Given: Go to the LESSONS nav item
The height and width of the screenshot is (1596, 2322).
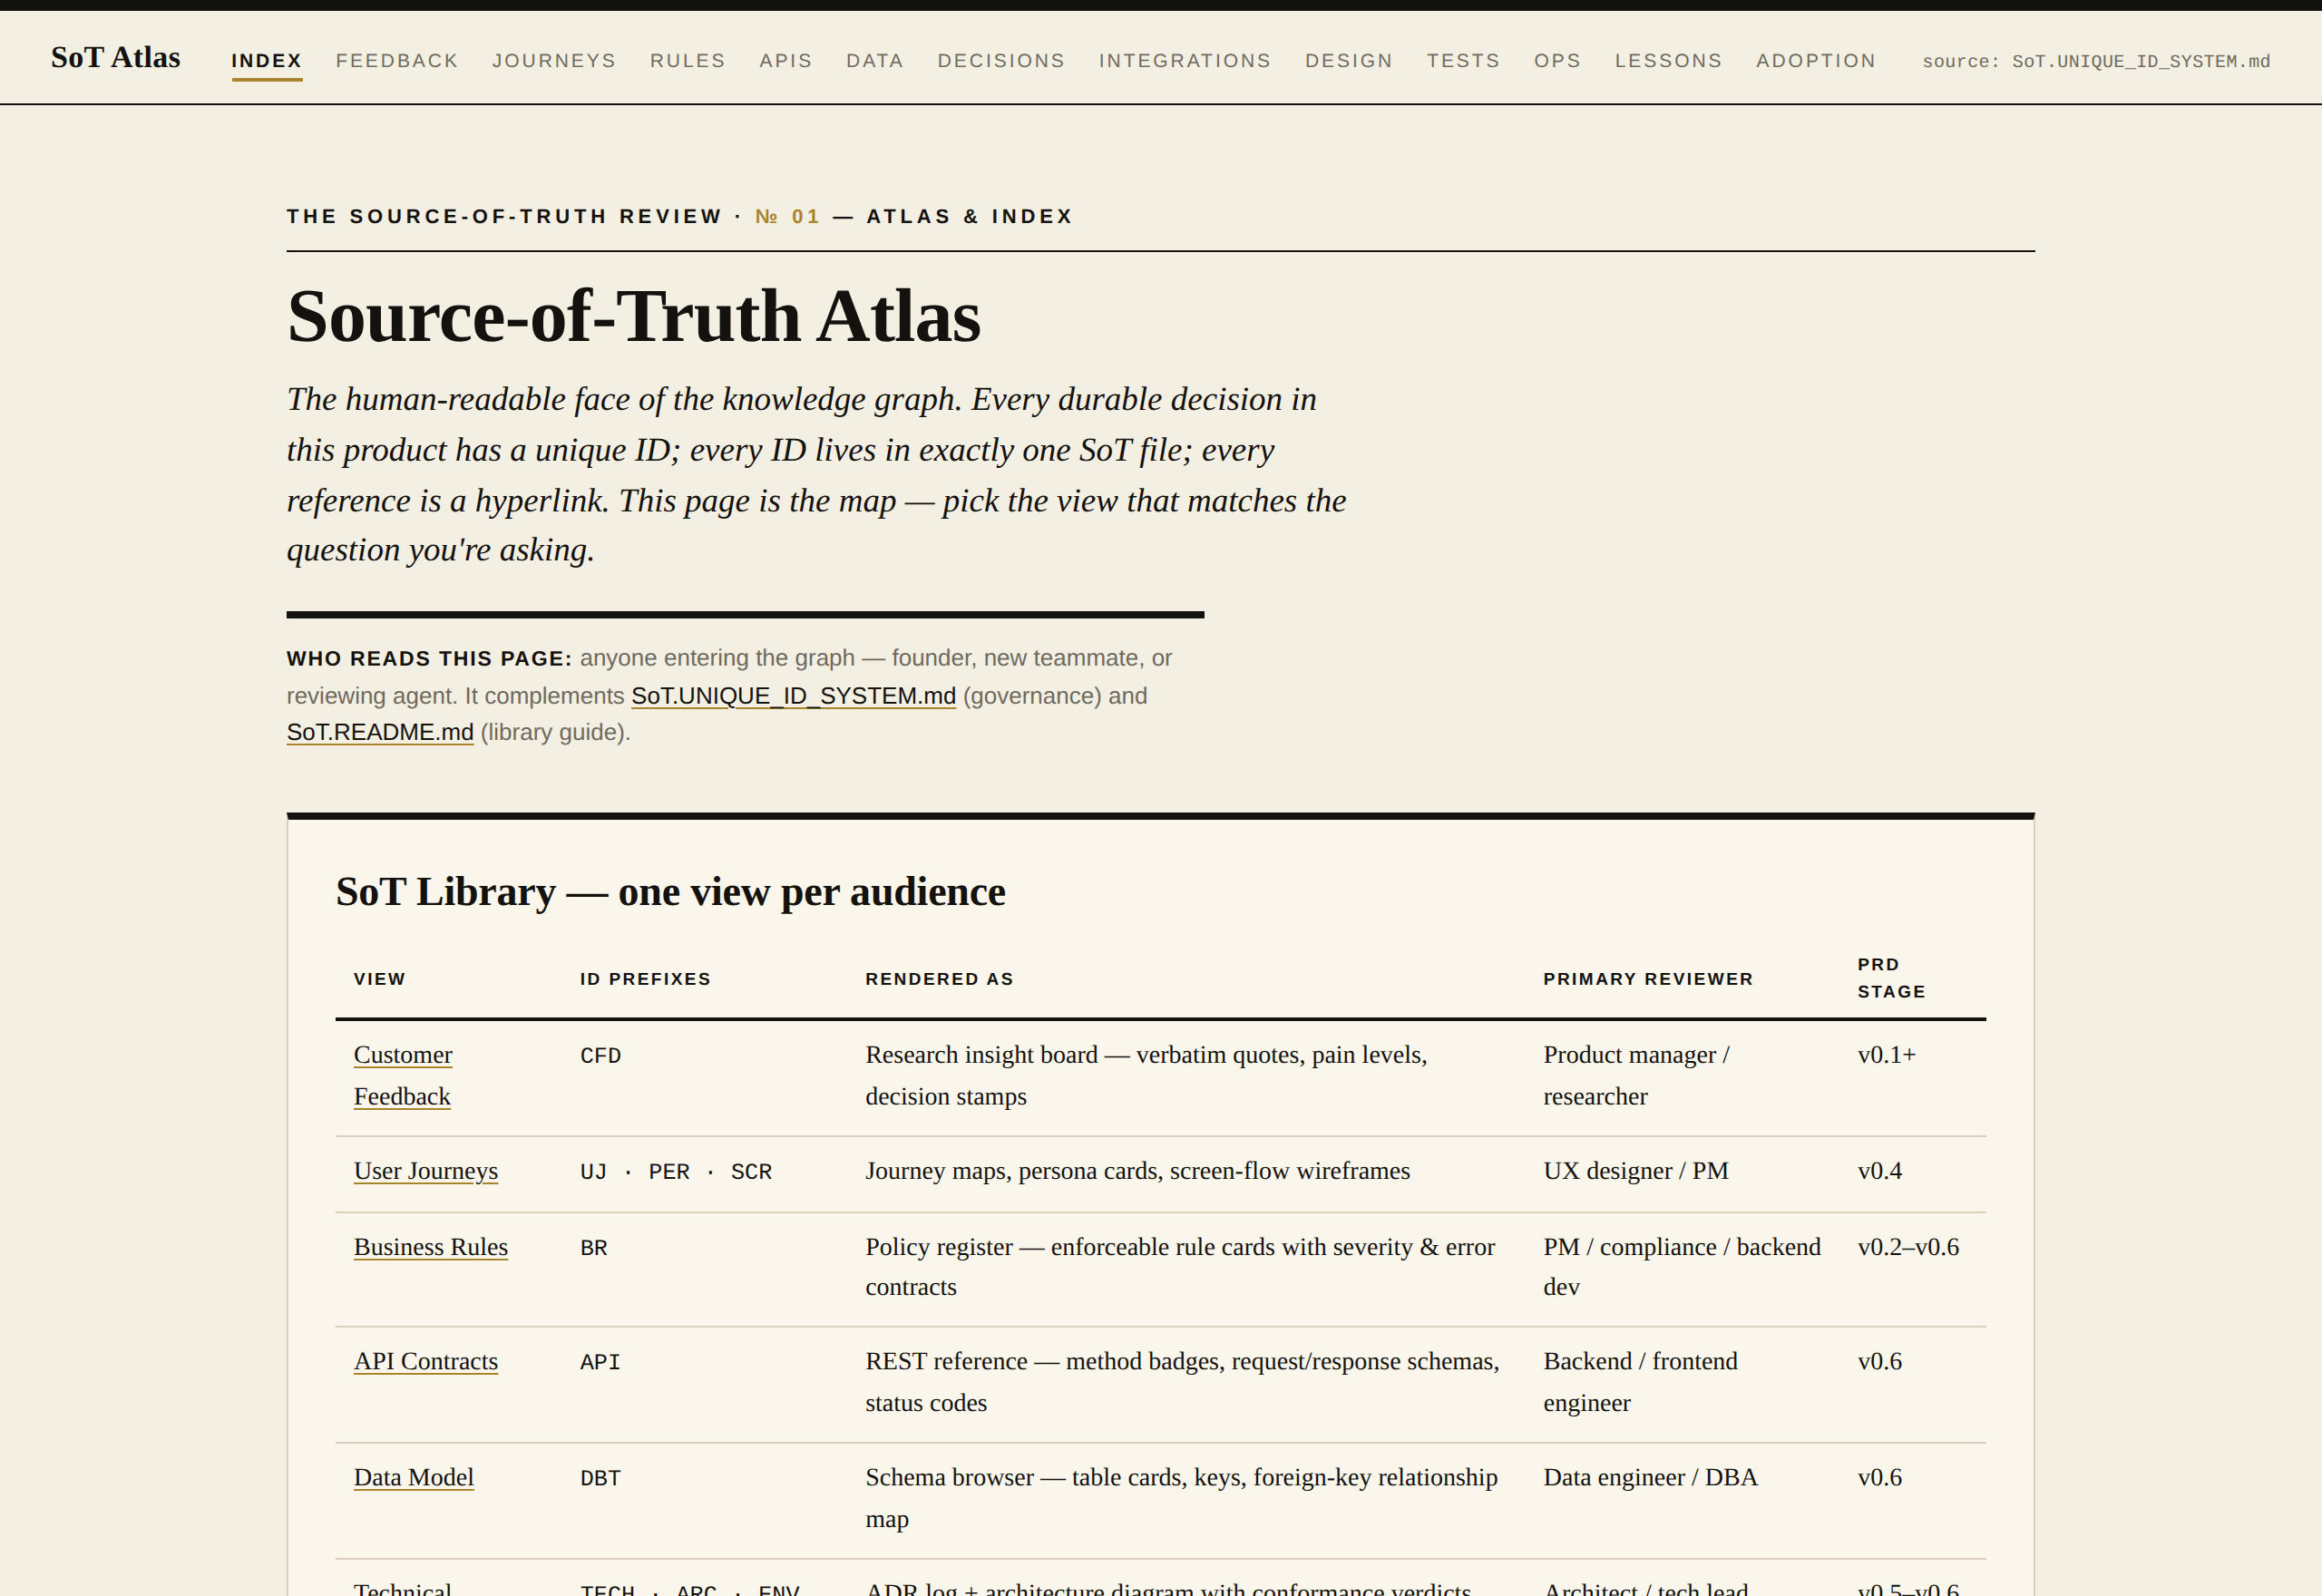Looking at the screenshot, I should [1668, 61].
